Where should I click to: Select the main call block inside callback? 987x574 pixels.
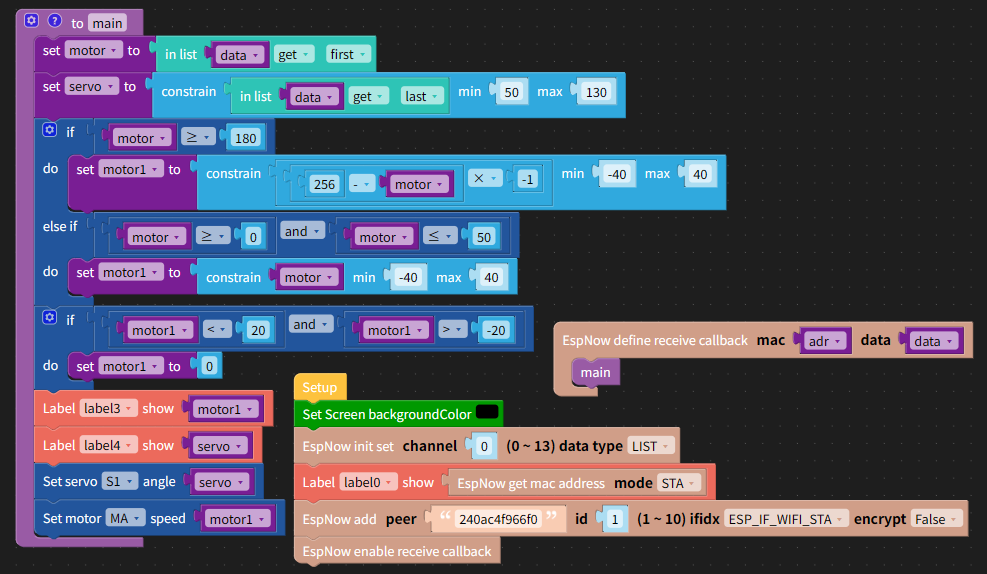[595, 373]
